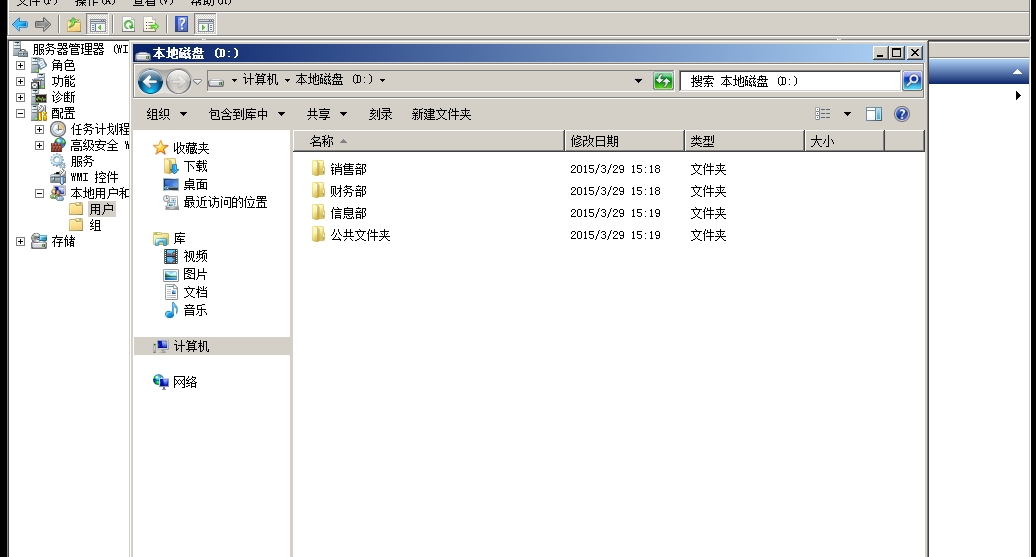Select 用户 folder in Server Manager tree
Image resolution: width=1036 pixels, height=557 pixels.
coord(102,209)
